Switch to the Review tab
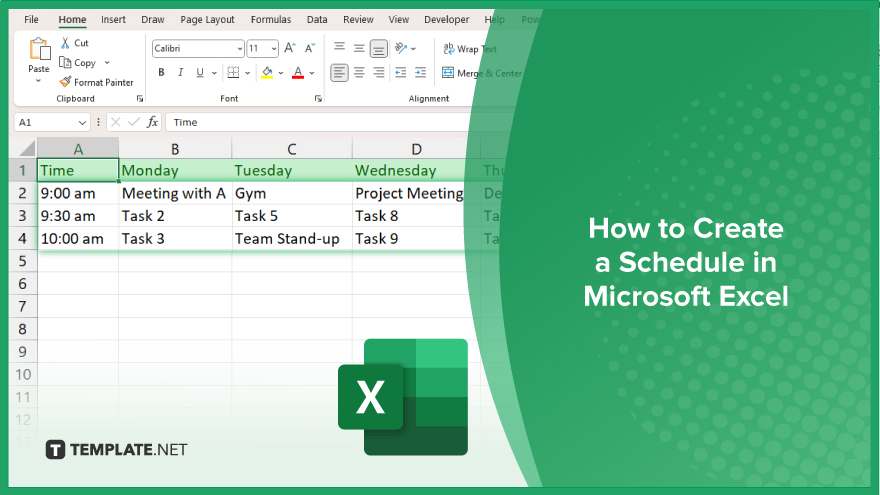Screen dimensions: 880x495 coord(358,20)
